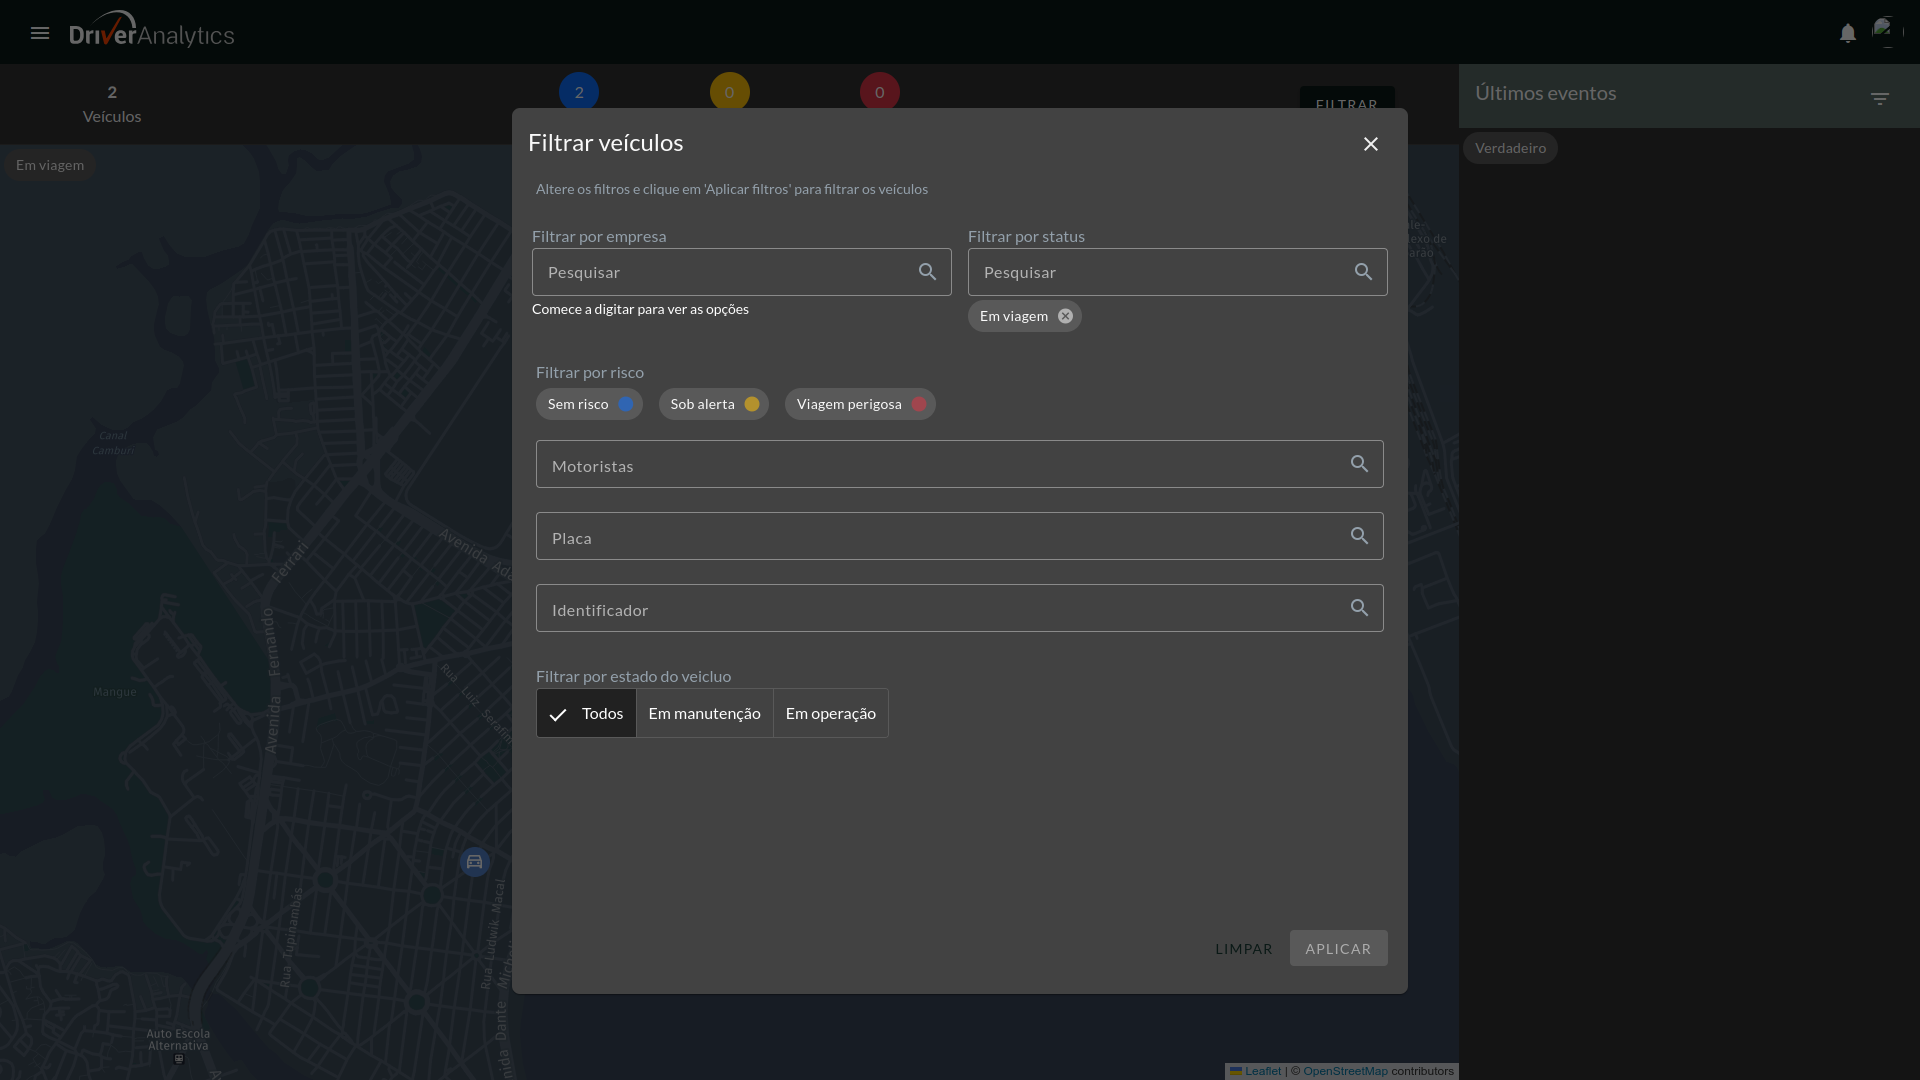Click the Identificador field search icon

click(1359, 608)
